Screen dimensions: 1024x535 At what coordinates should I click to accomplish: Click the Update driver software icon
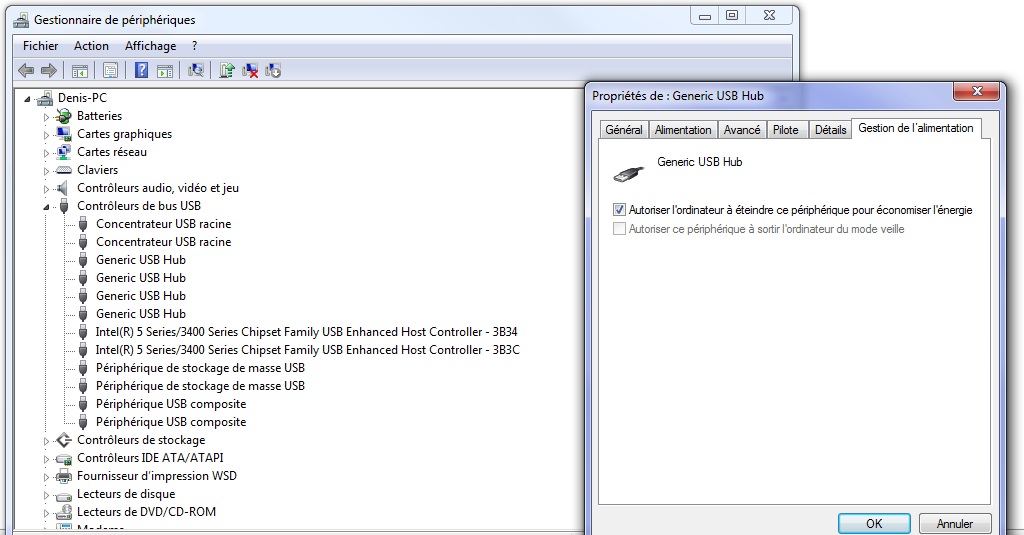click(x=227, y=70)
